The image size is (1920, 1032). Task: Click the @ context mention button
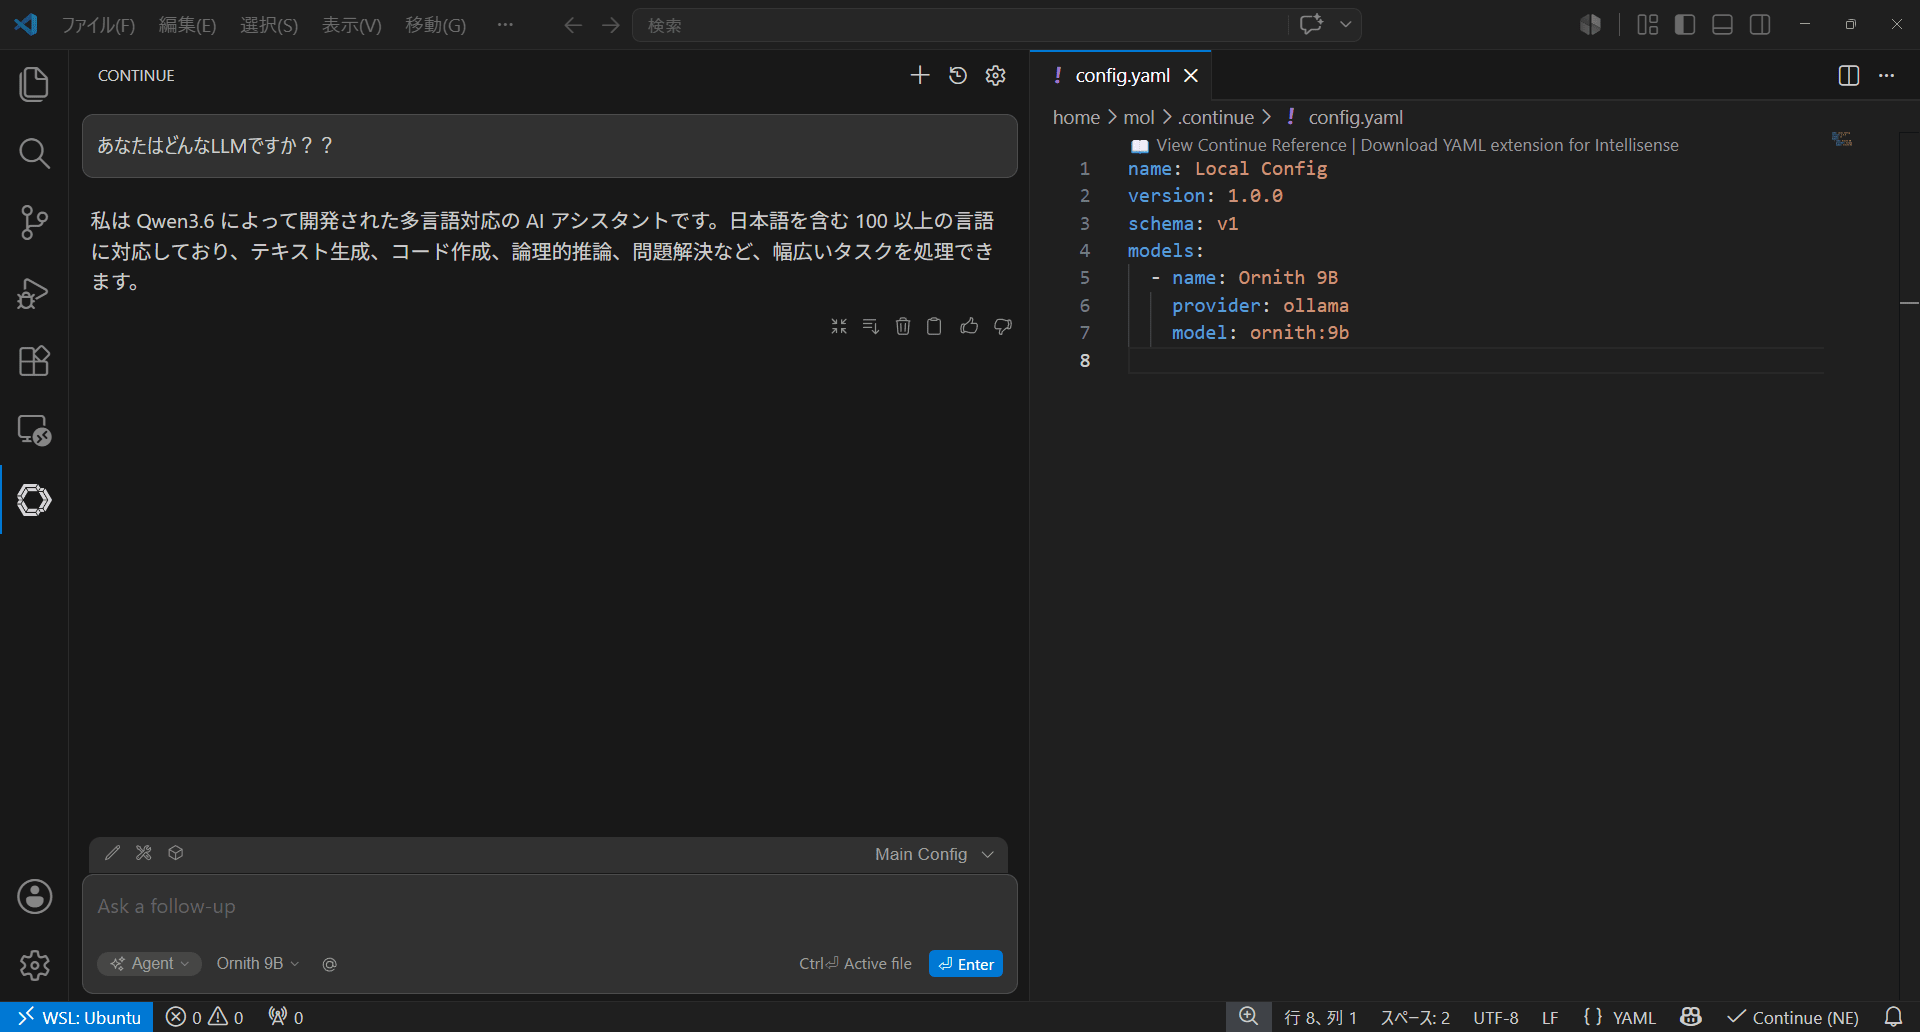329,964
